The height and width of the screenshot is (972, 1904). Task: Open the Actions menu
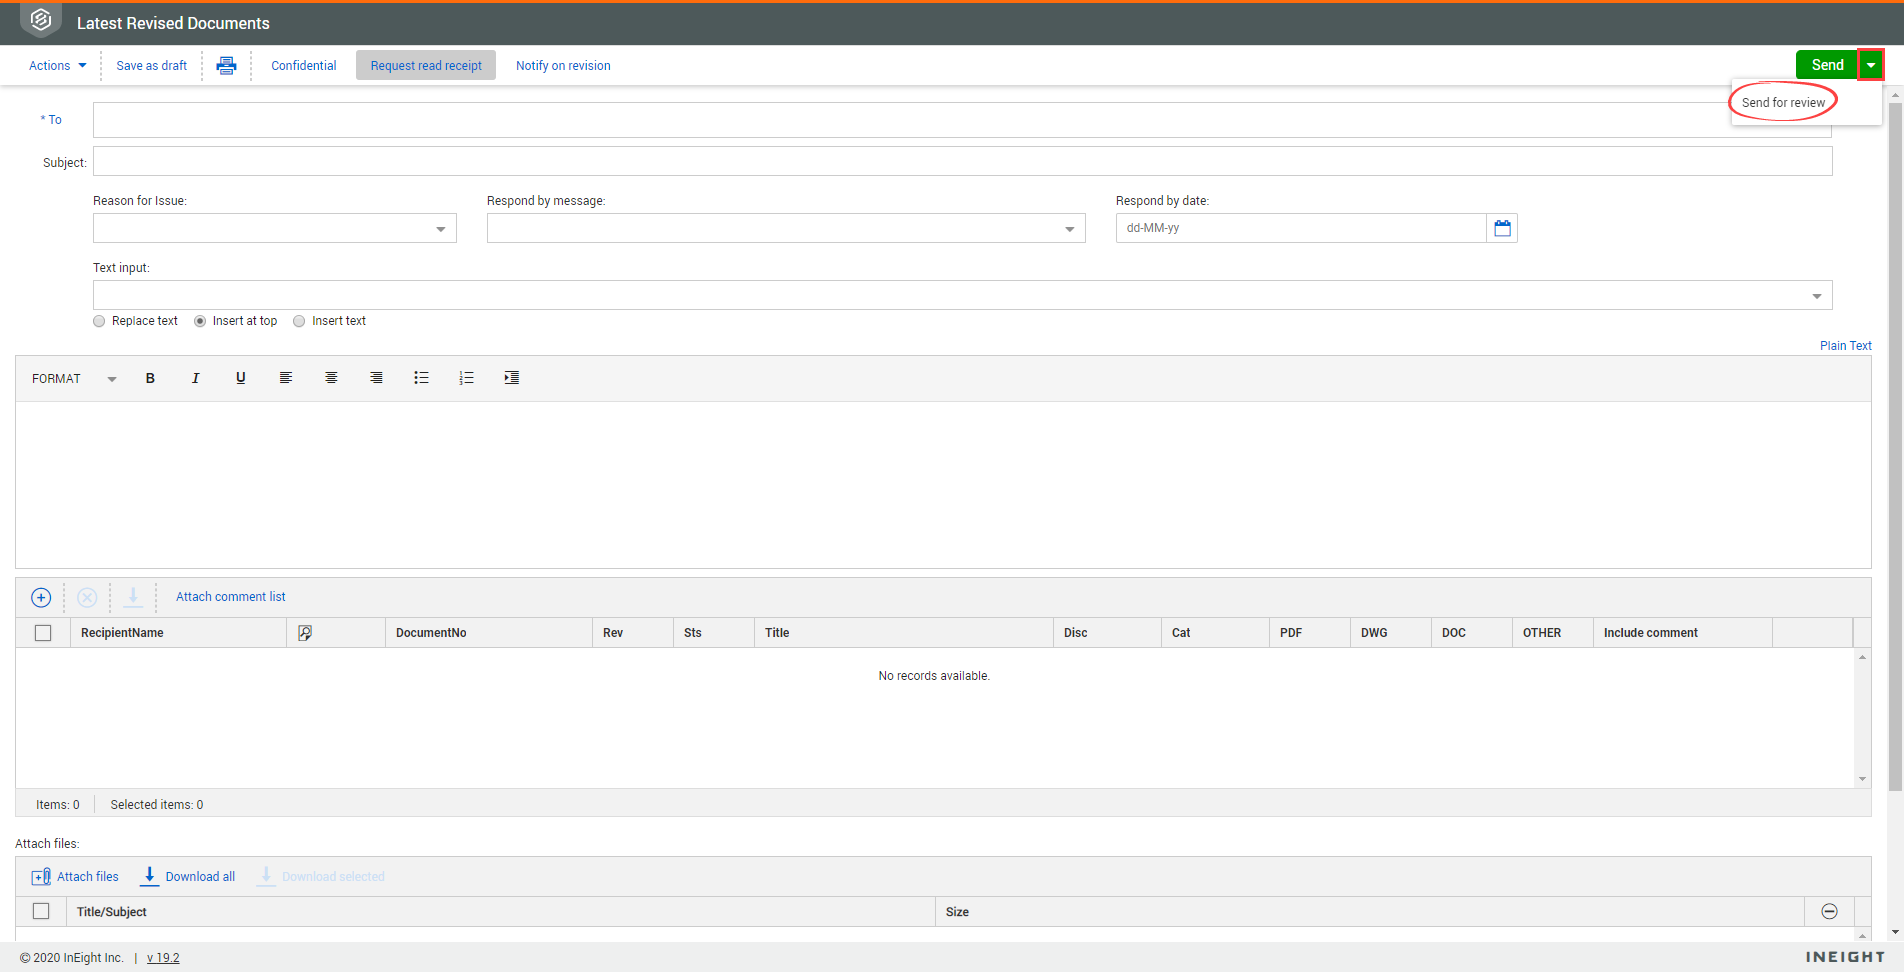point(57,66)
